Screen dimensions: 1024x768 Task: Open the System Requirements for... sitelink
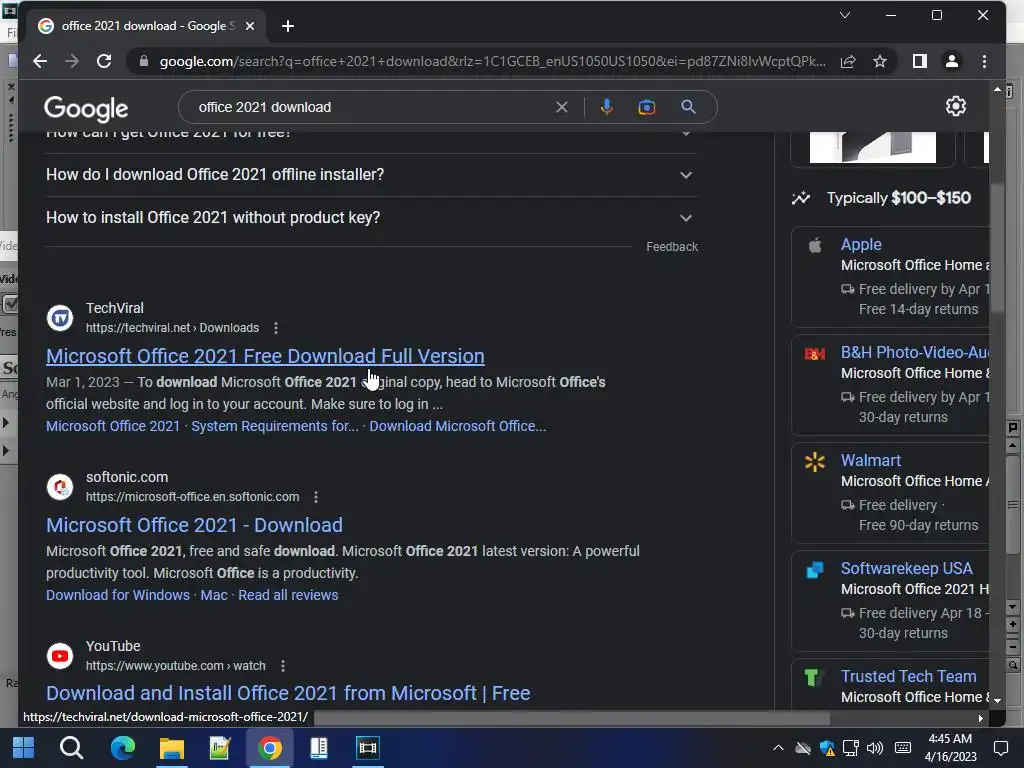point(274,426)
